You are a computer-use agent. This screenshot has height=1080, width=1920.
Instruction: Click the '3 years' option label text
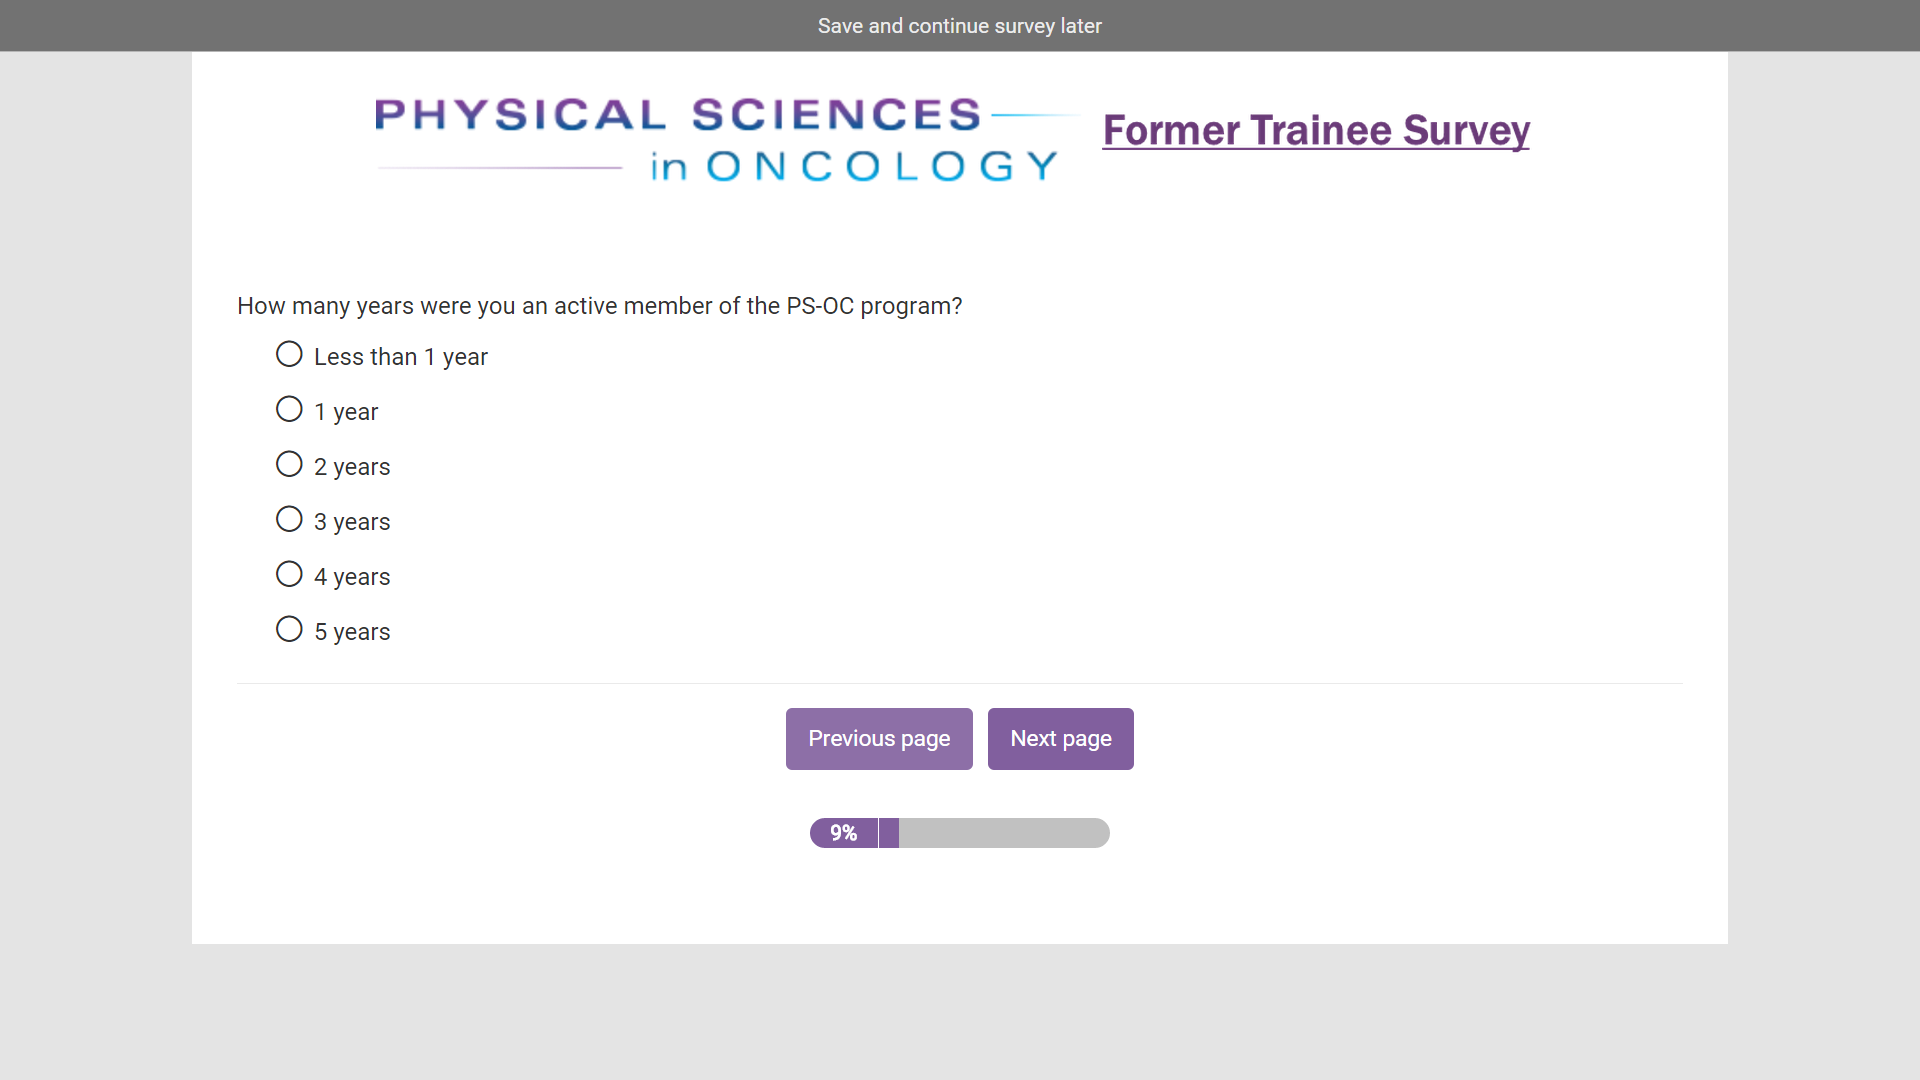tap(352, 522)
